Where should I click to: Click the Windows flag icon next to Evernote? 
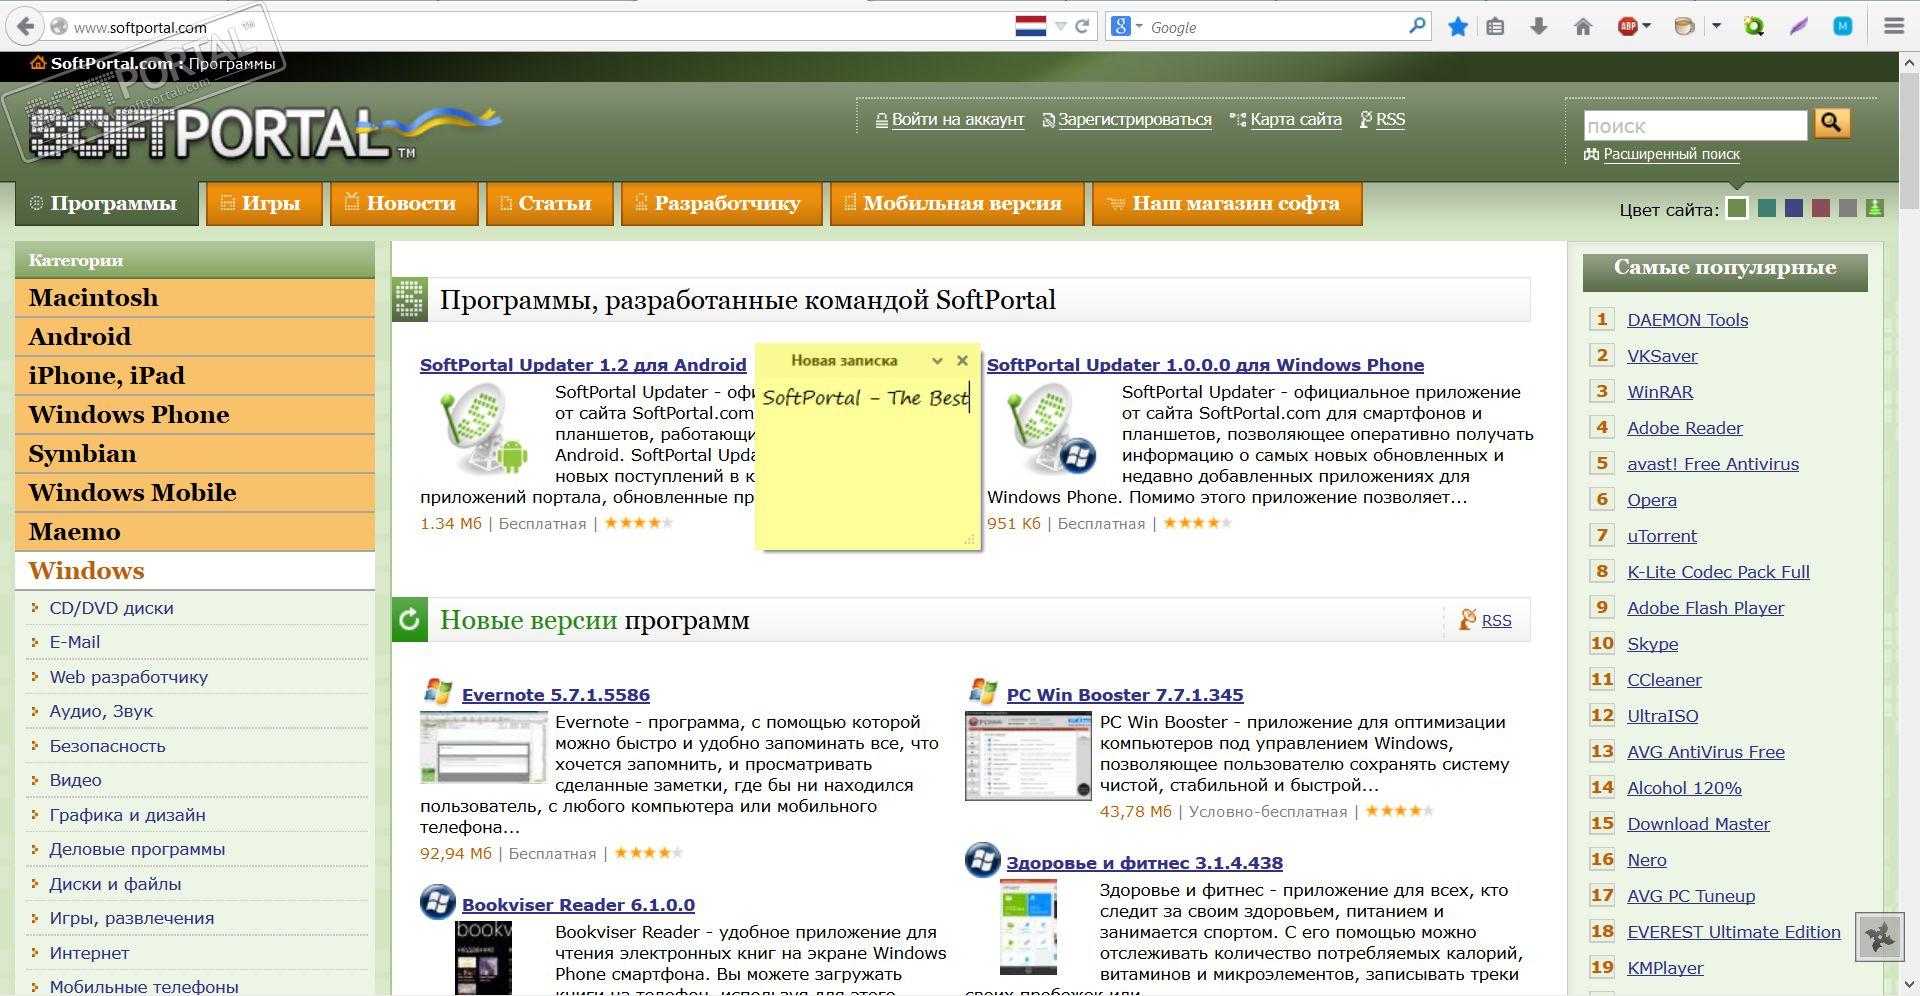click(438, 691)
